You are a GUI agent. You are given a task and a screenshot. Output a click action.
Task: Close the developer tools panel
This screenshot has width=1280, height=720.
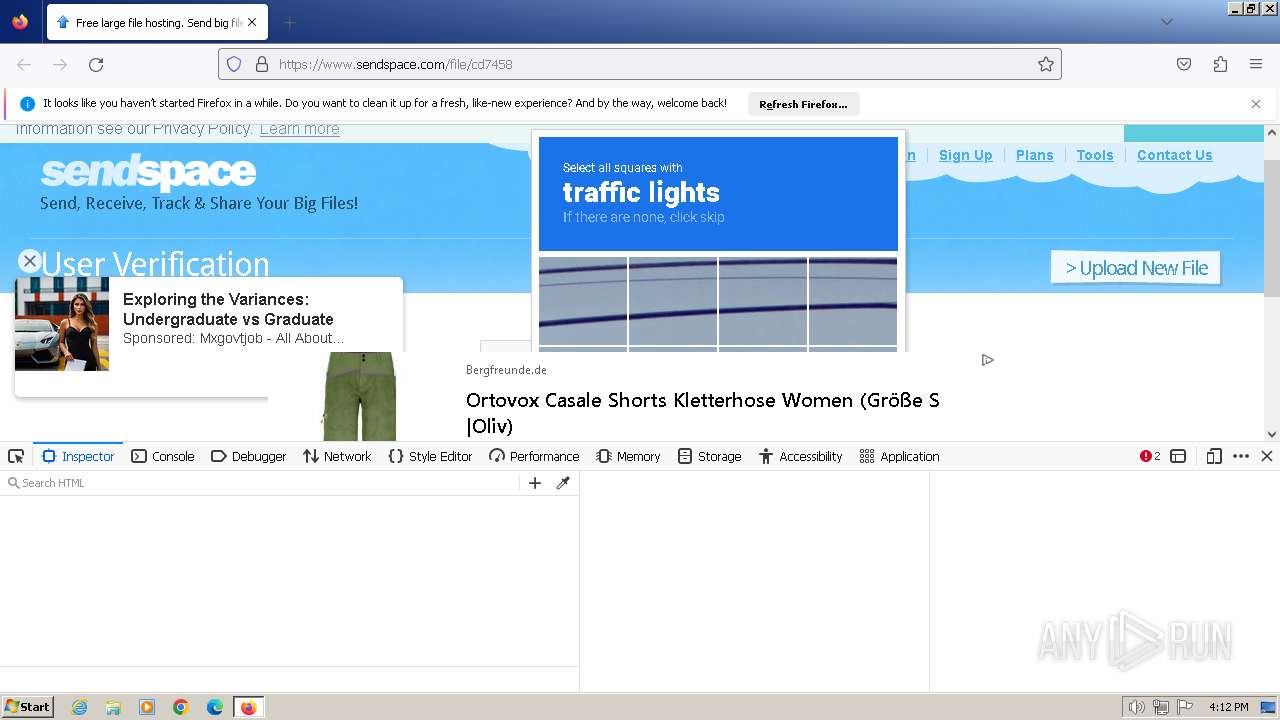pyautogui.click(x=1266, y=456)
